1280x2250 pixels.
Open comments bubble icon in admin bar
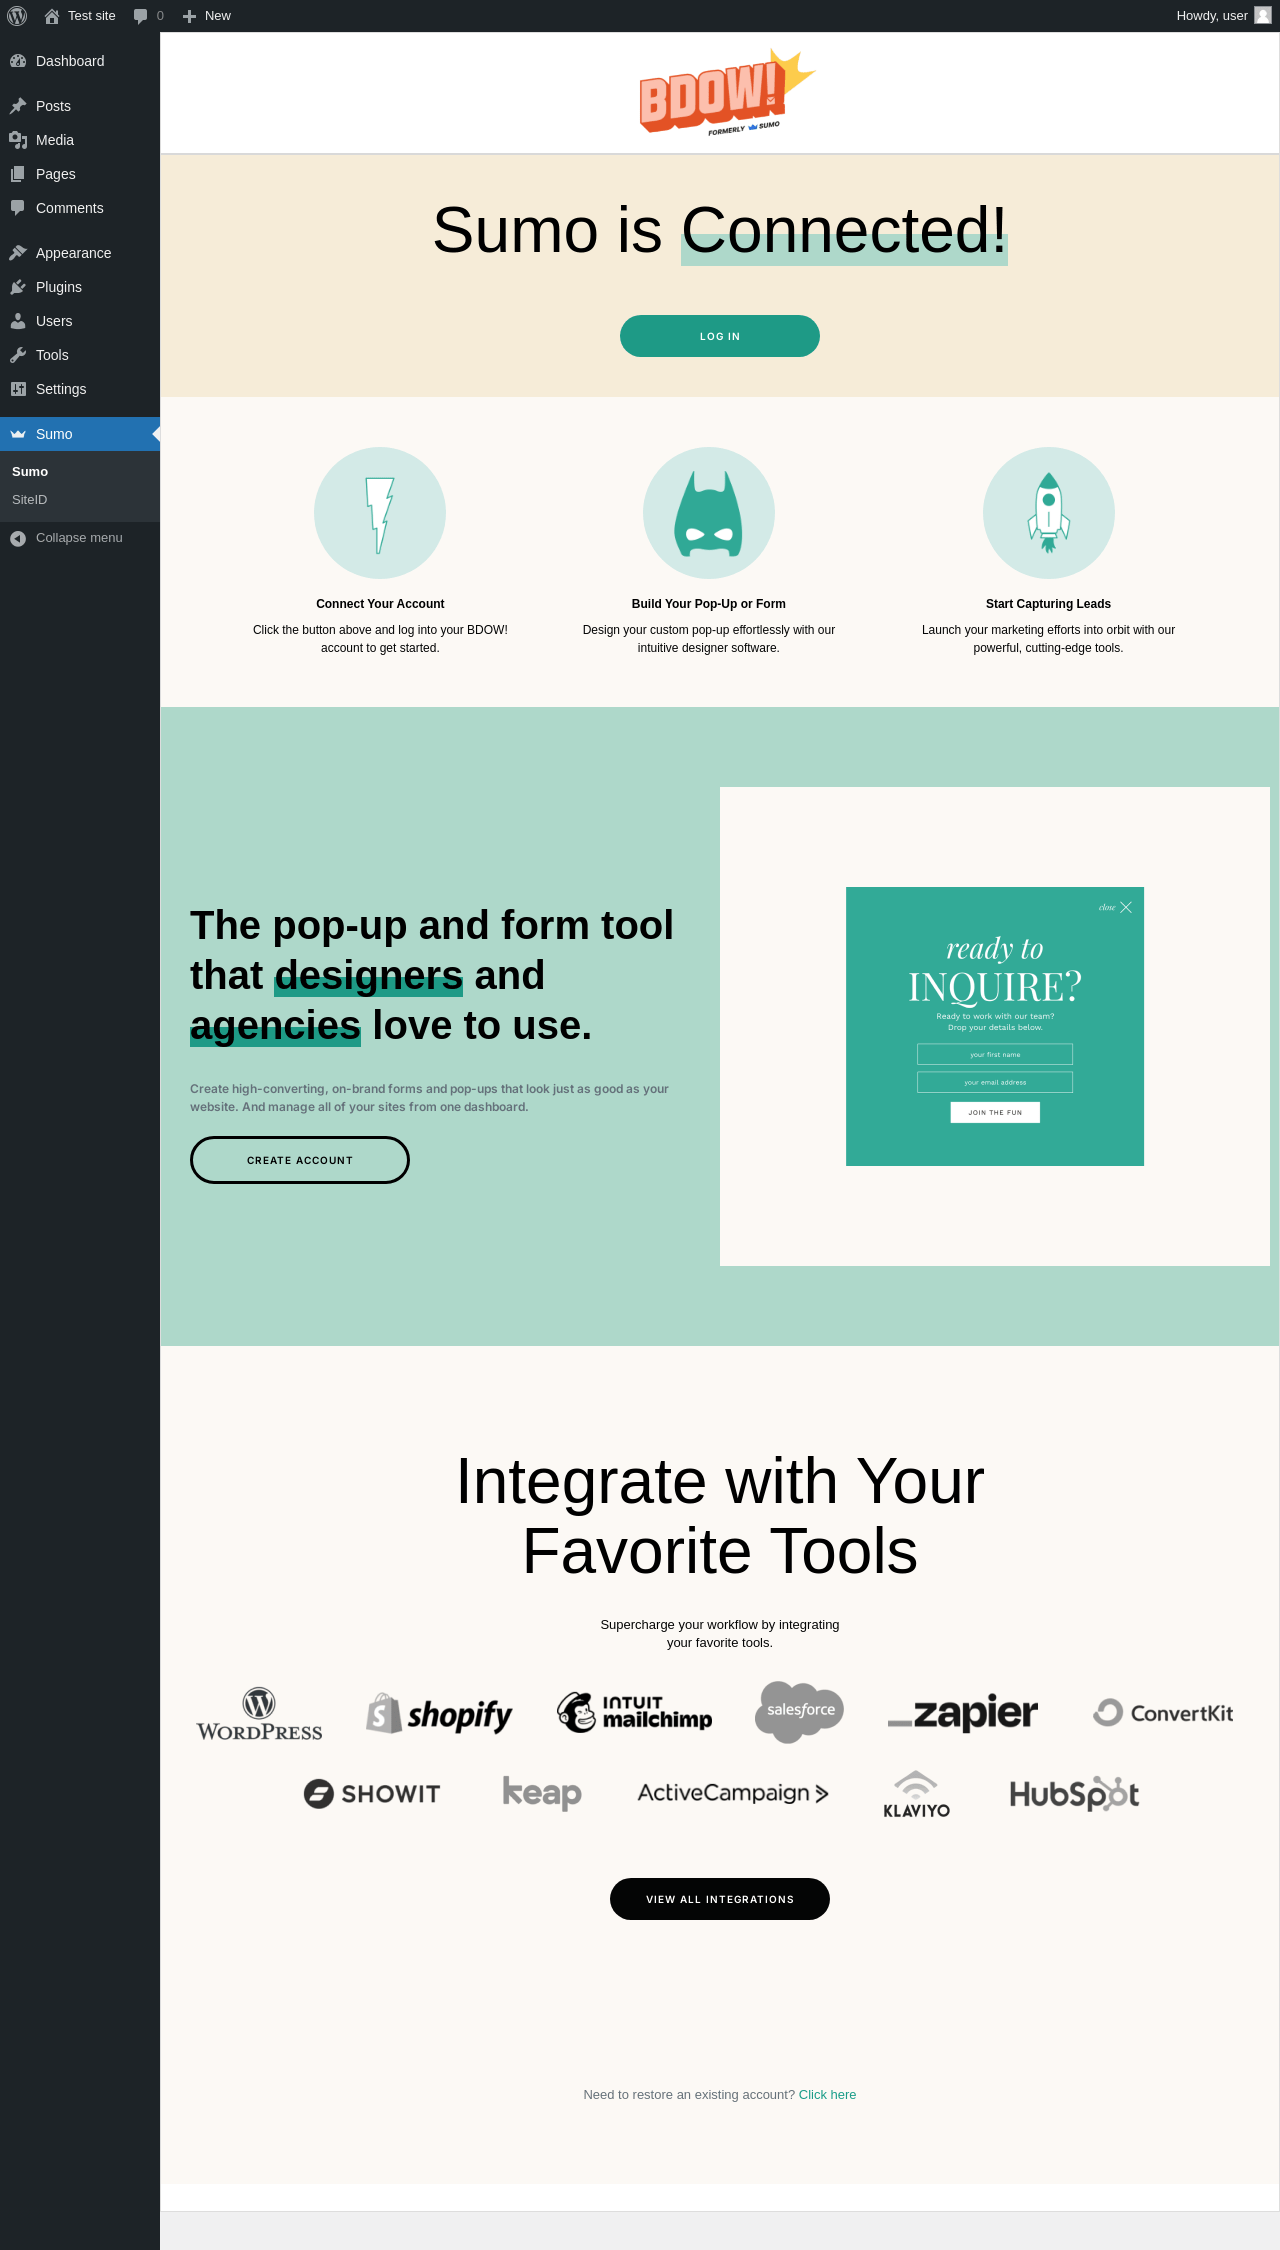coord(140,16)
